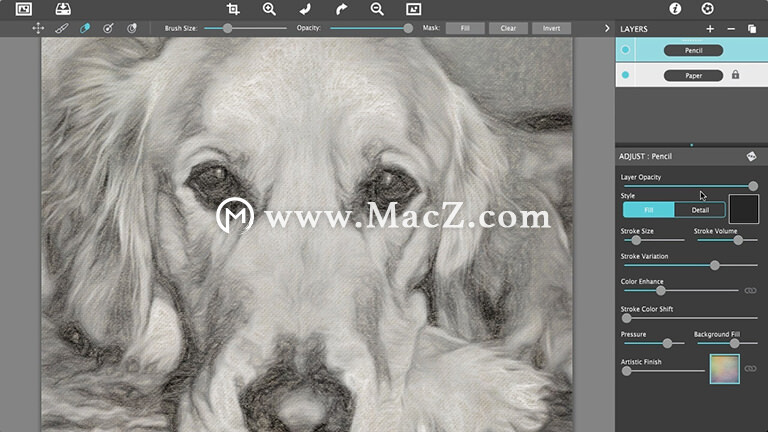Remove layer with the minus icon
Screen dimensions: 768x432
(x=731, y=29)
